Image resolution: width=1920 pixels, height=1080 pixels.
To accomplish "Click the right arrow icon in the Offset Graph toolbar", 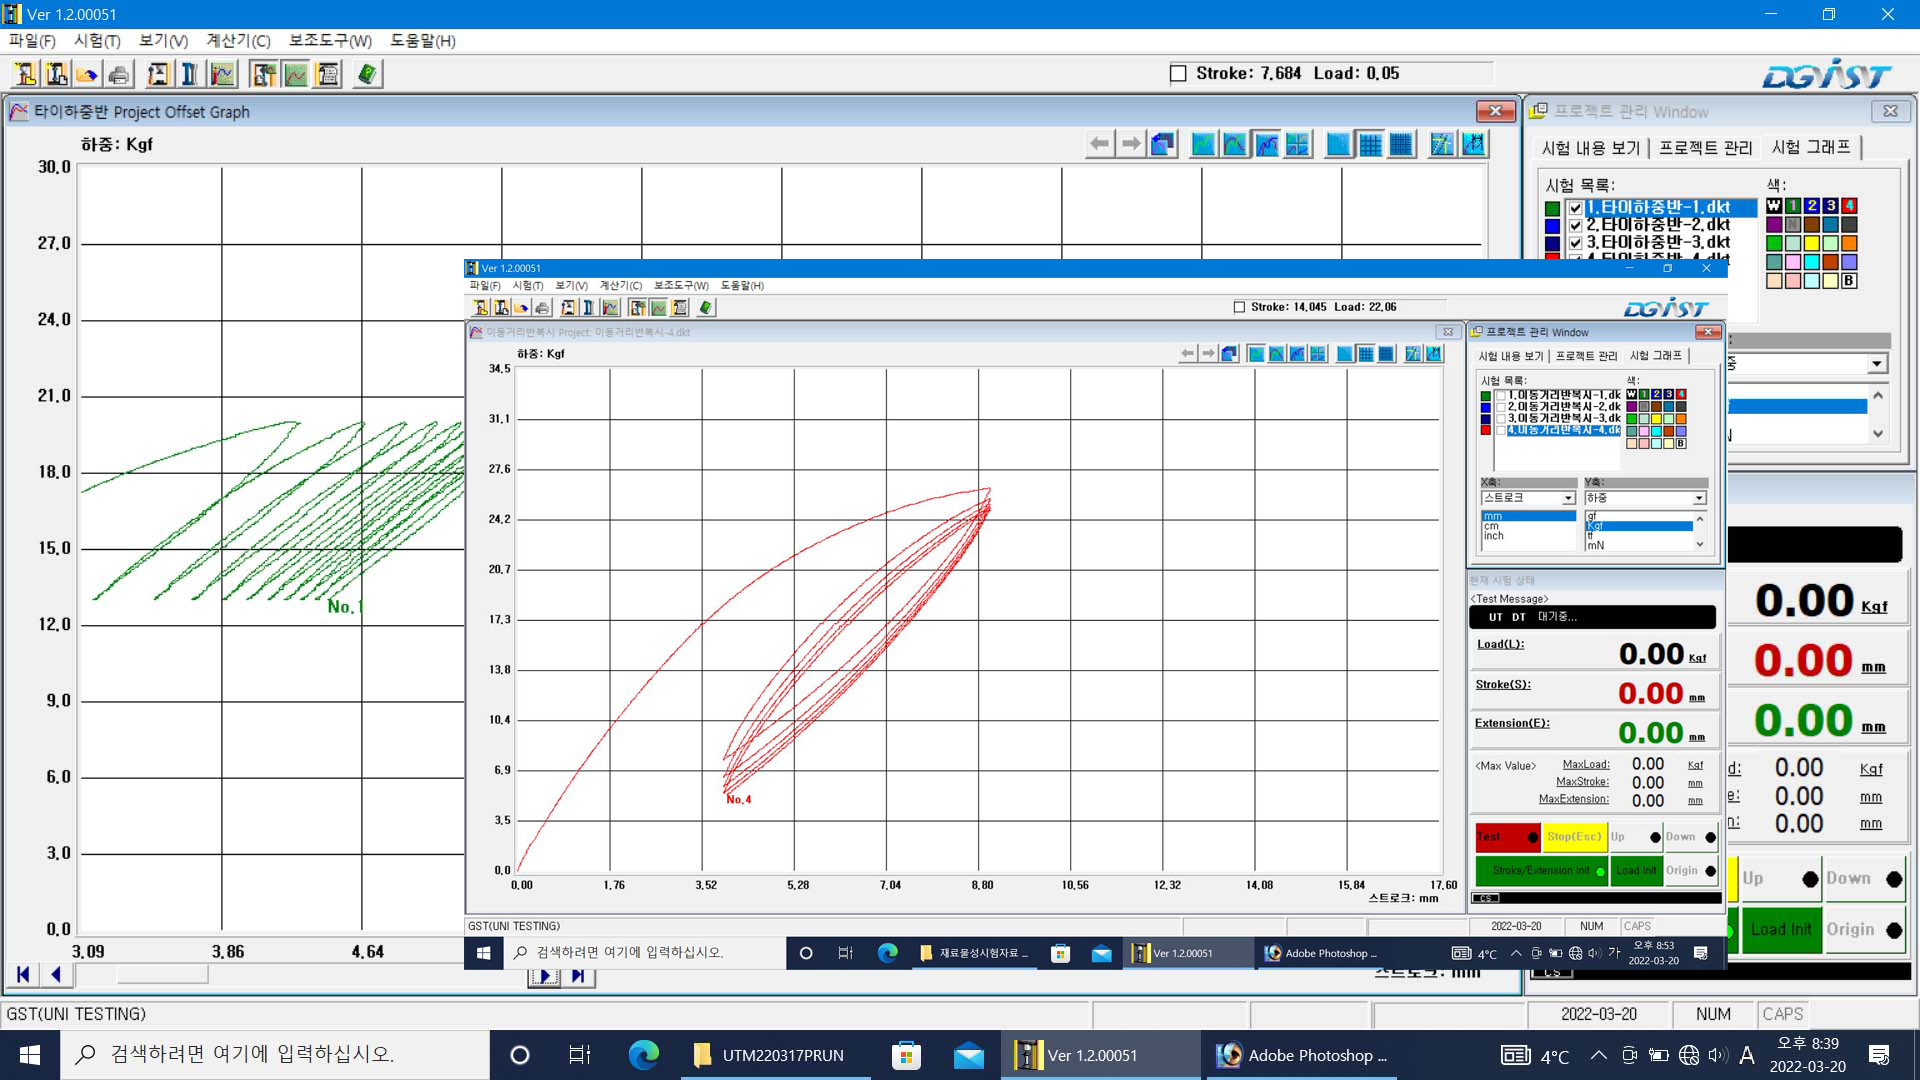I will [x=1130, y=144].
